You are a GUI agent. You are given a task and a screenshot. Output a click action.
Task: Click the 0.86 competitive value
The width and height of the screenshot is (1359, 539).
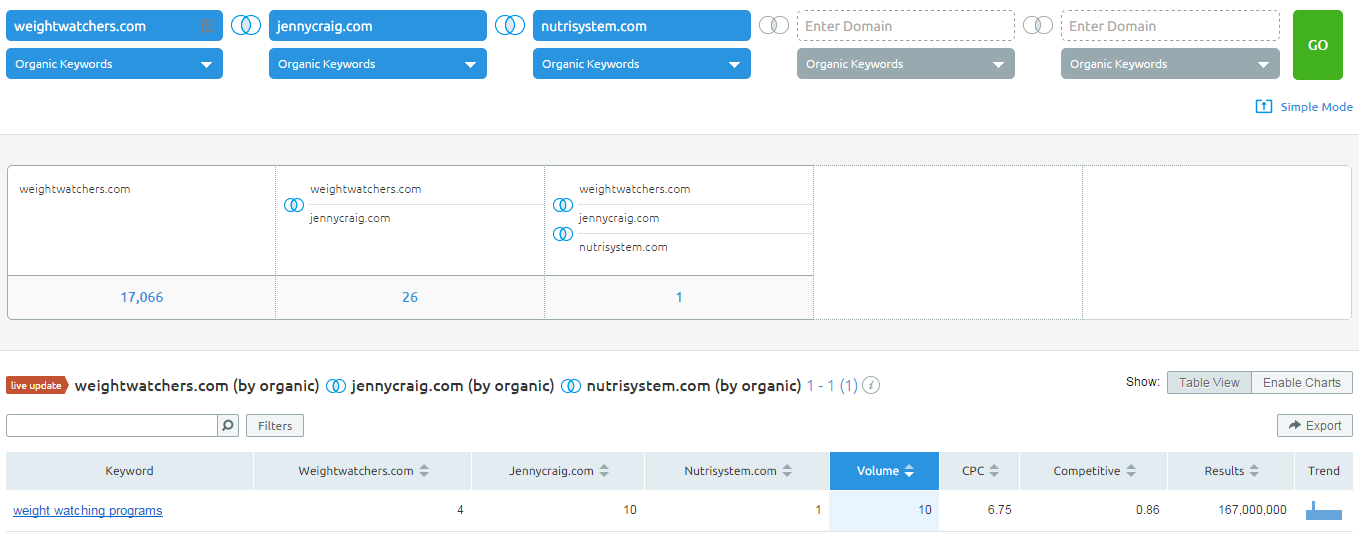(1148, 510)
